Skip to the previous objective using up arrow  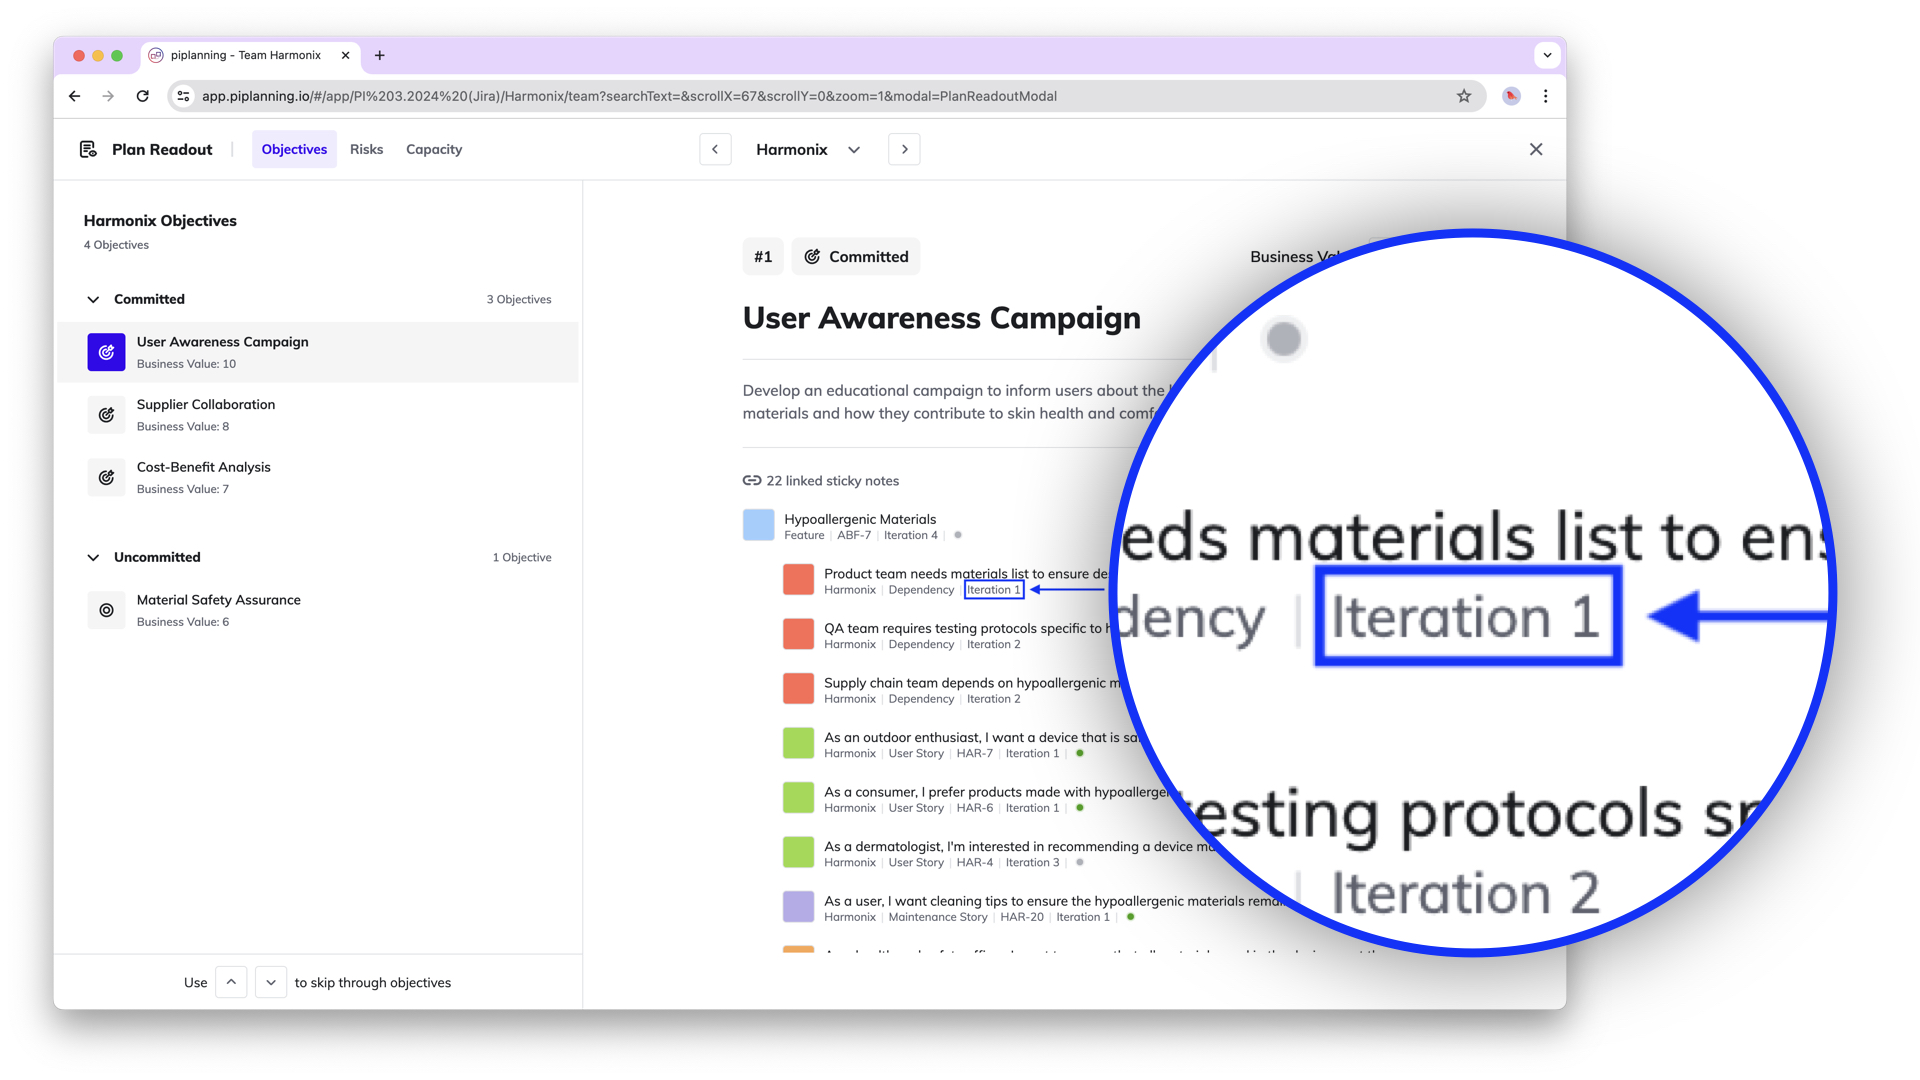[x=231, y=982]
